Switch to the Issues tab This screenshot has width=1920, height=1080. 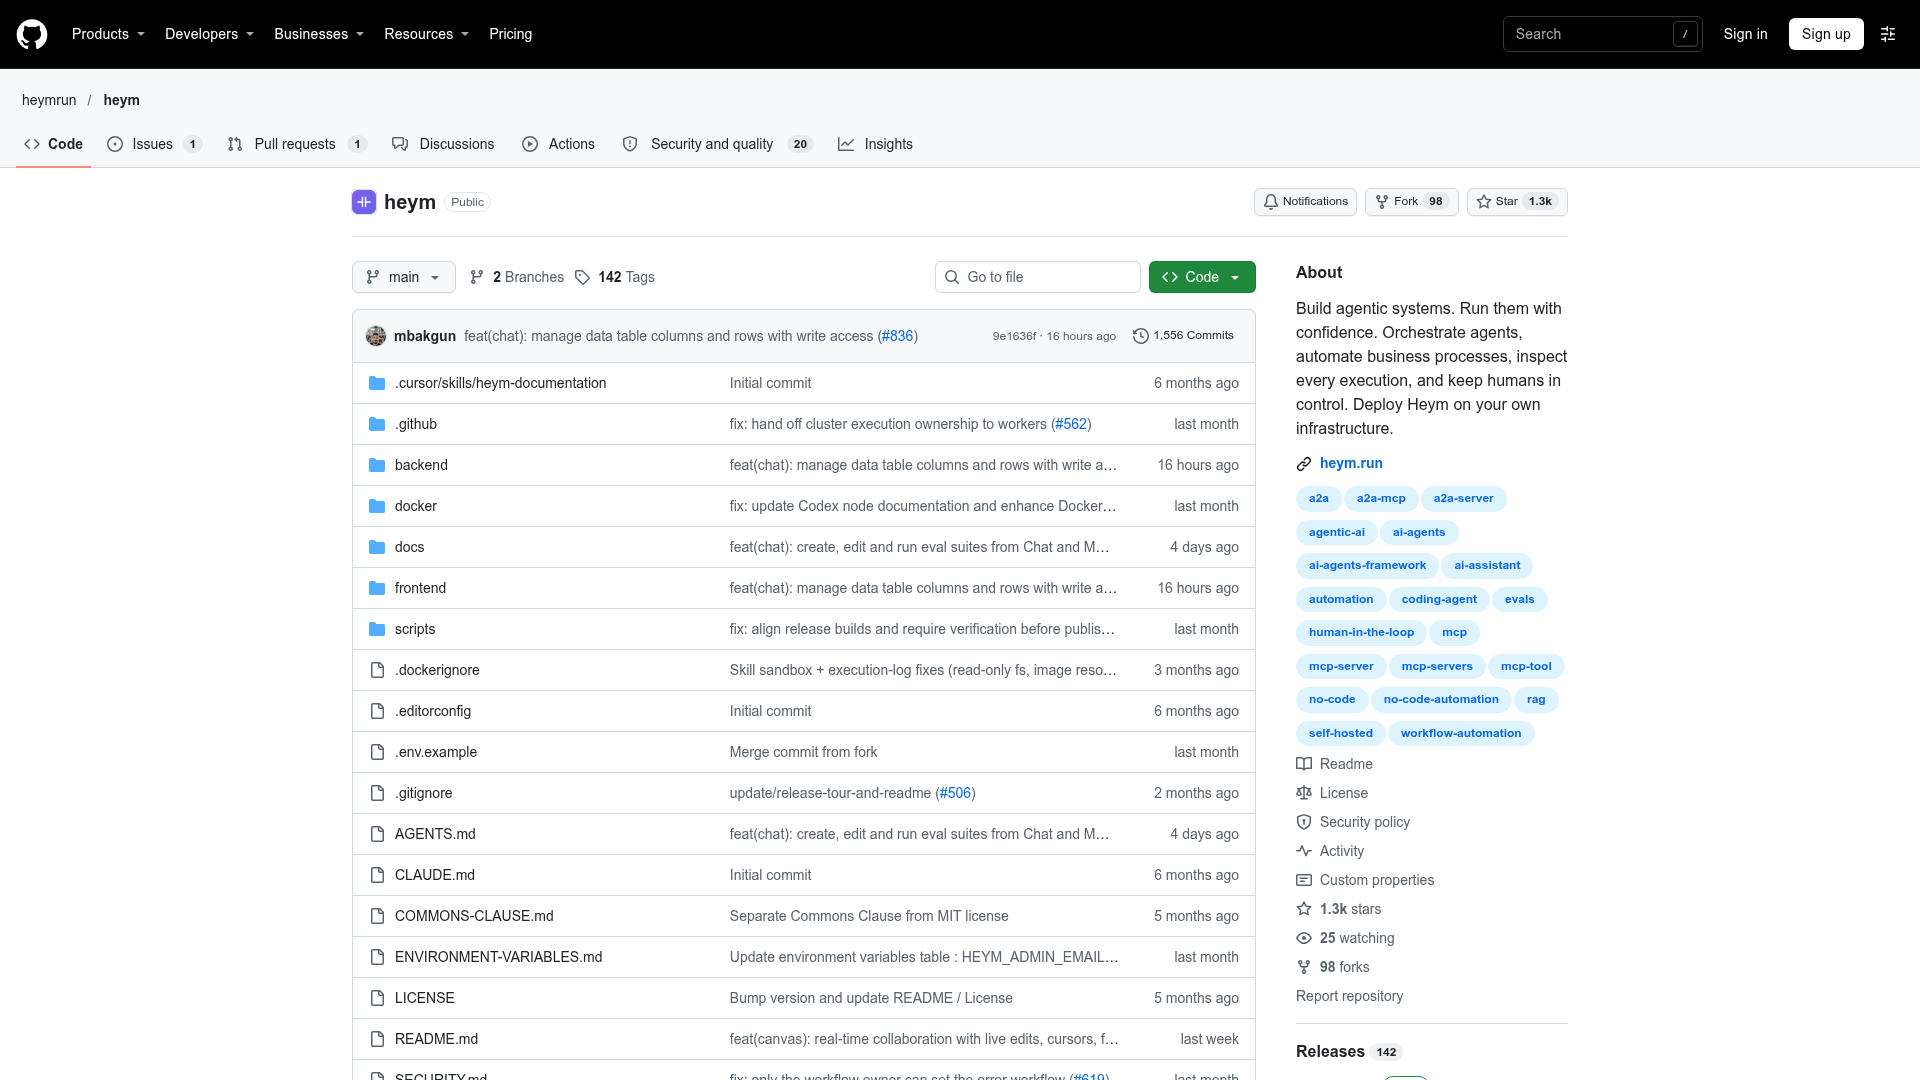(x=154, y=144)
